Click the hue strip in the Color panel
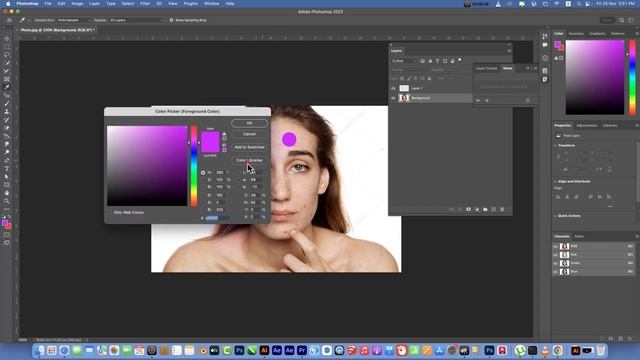 point(632,78)
